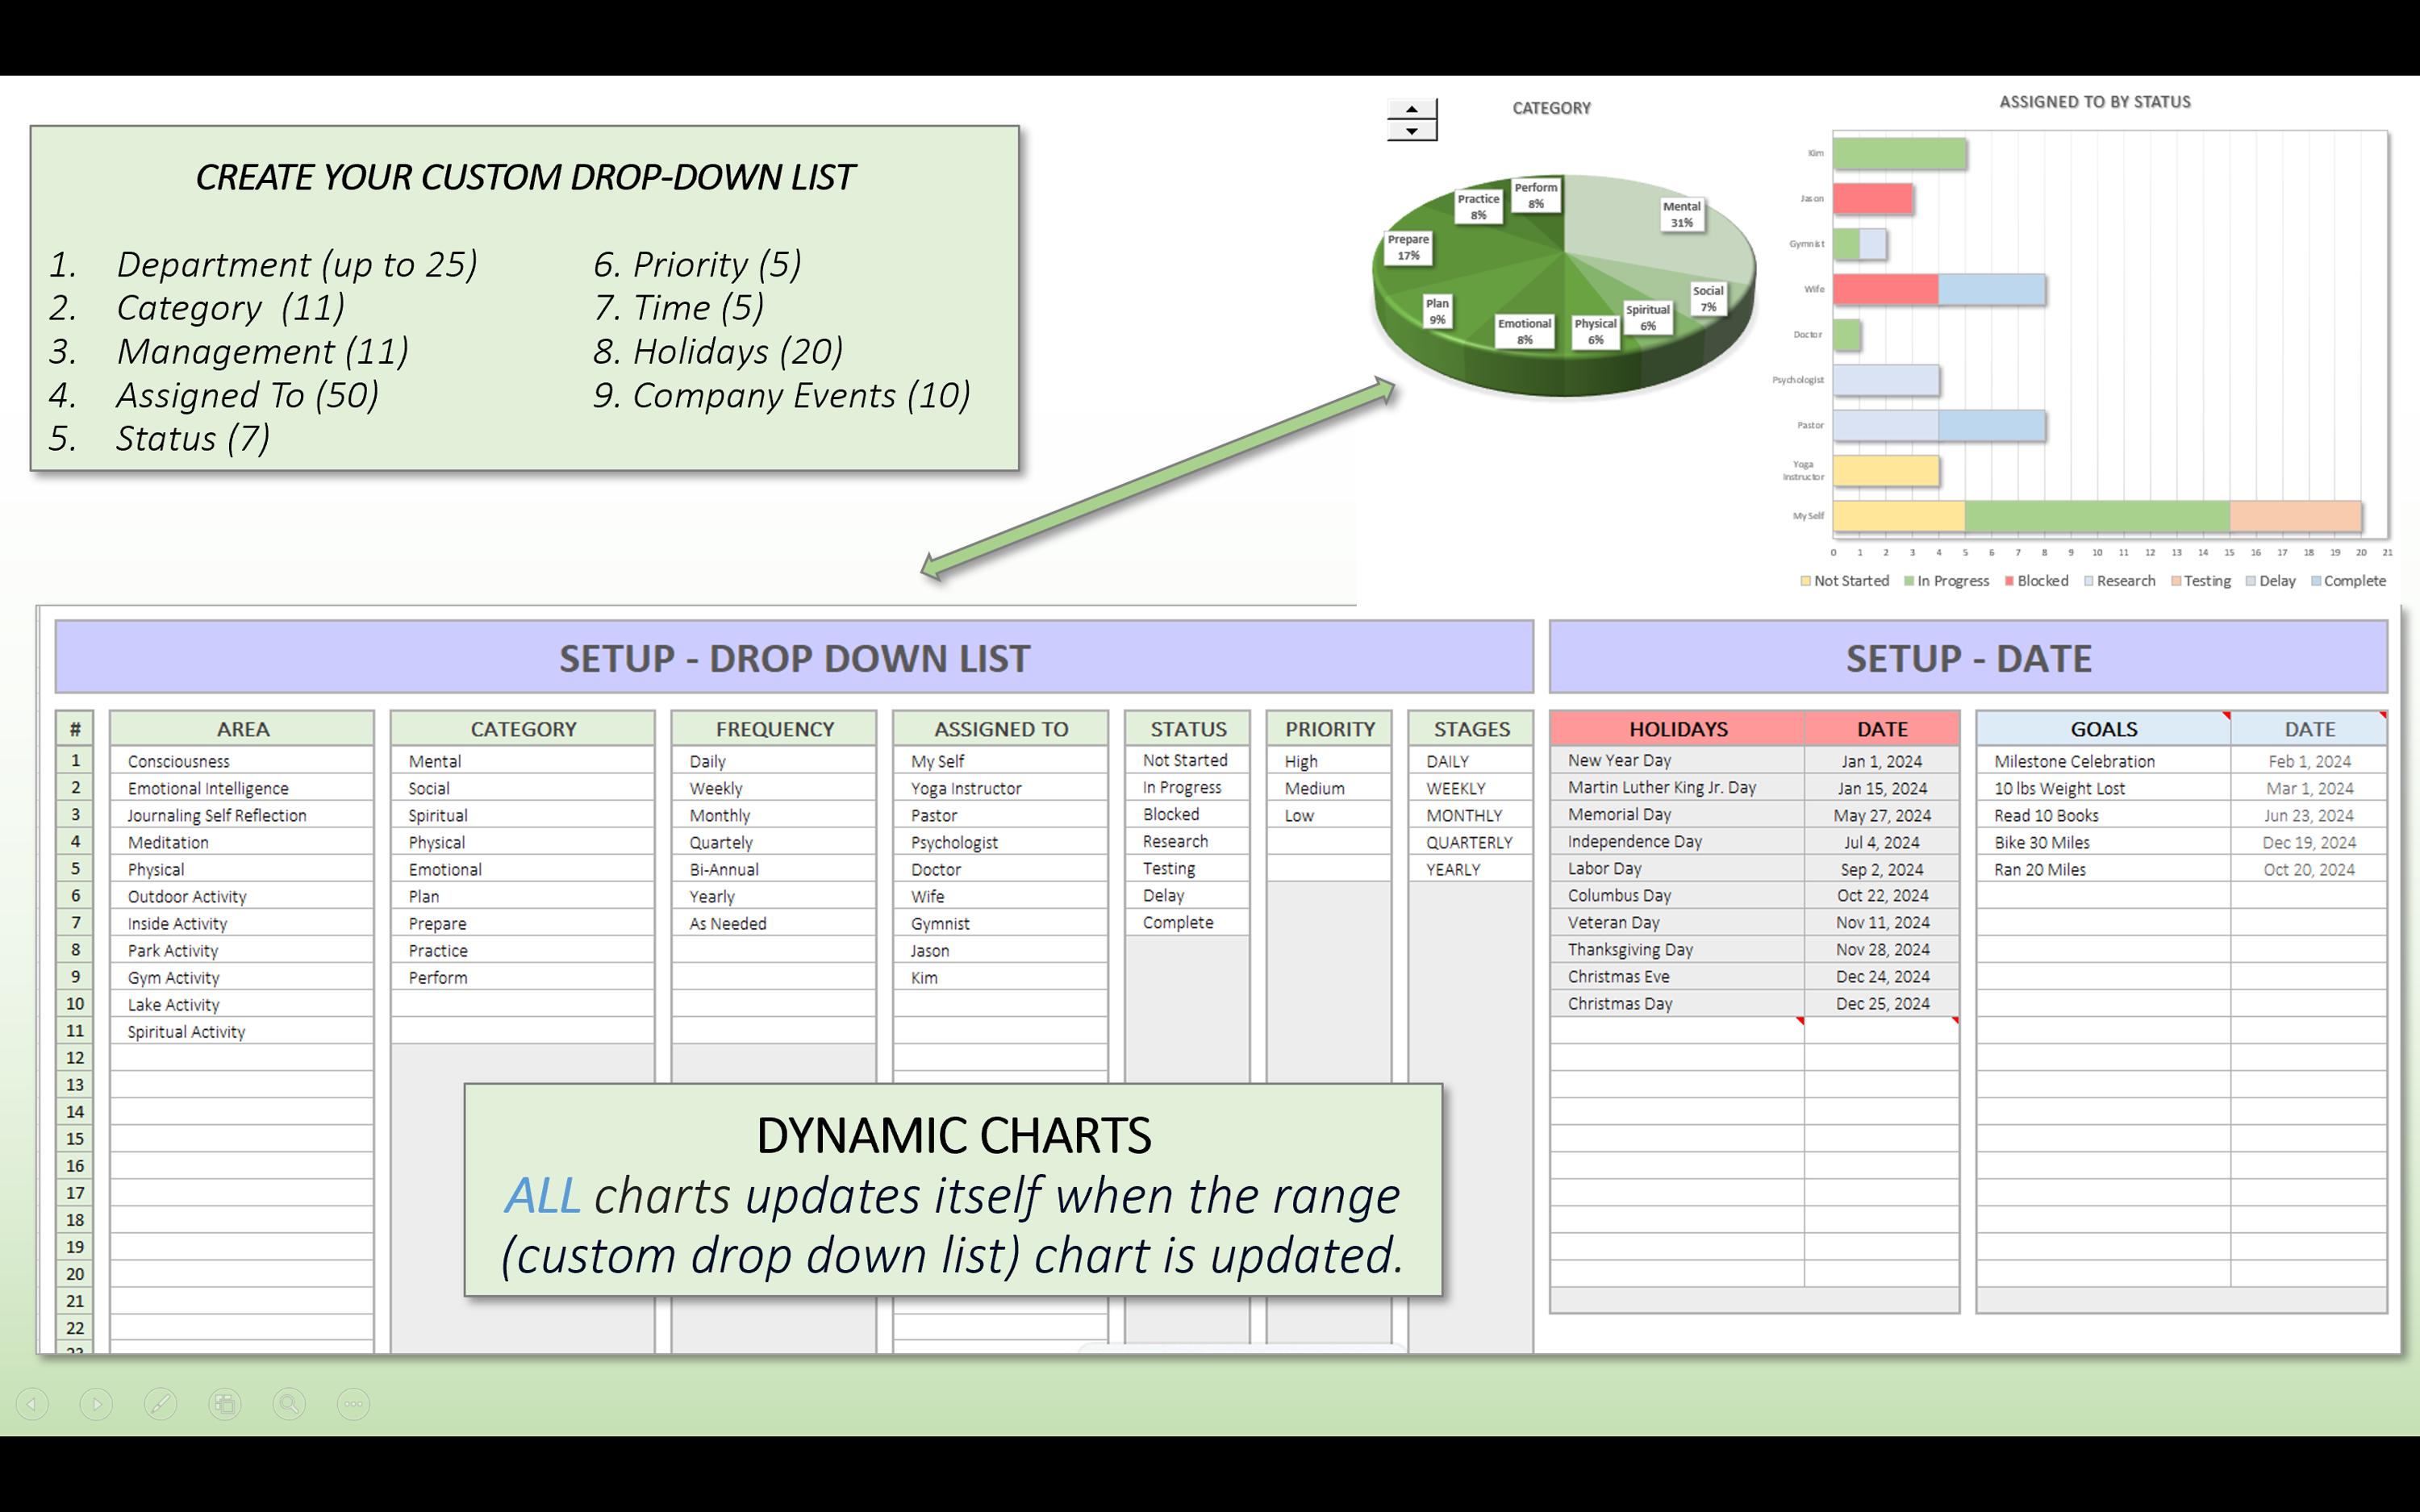The width and height of the screenshot is (2420, 1512).
Task: Select the Jul 4, 2024 date cell
Action: click(x=1882, y=842)
